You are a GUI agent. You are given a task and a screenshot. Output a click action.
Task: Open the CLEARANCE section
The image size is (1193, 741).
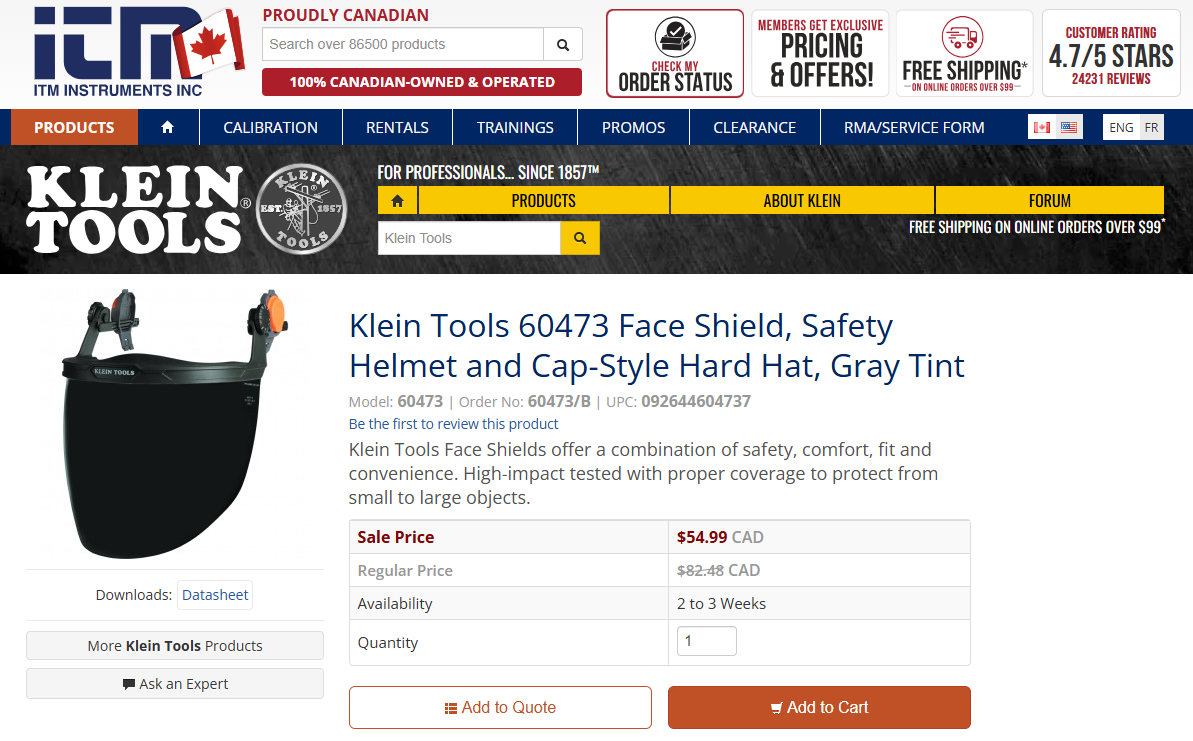pos(754,127)
